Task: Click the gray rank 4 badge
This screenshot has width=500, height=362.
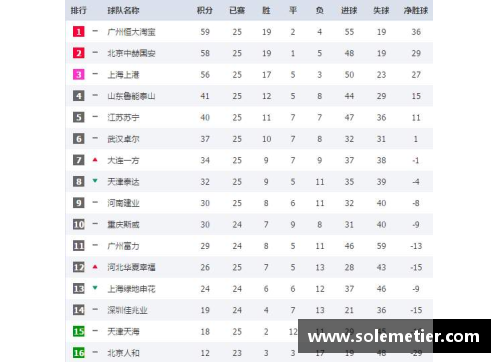Action: tap(79, 96)
